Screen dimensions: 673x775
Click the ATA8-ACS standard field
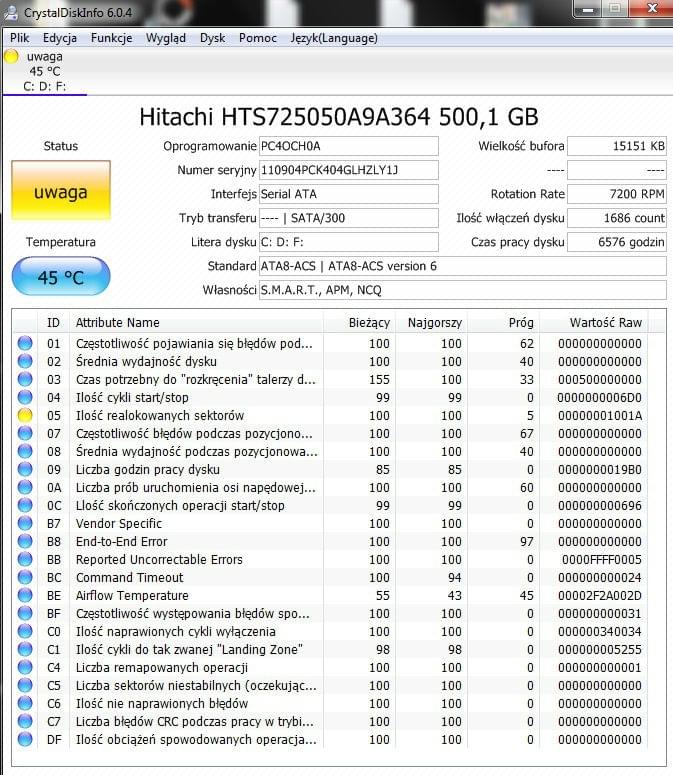point(463,266)
